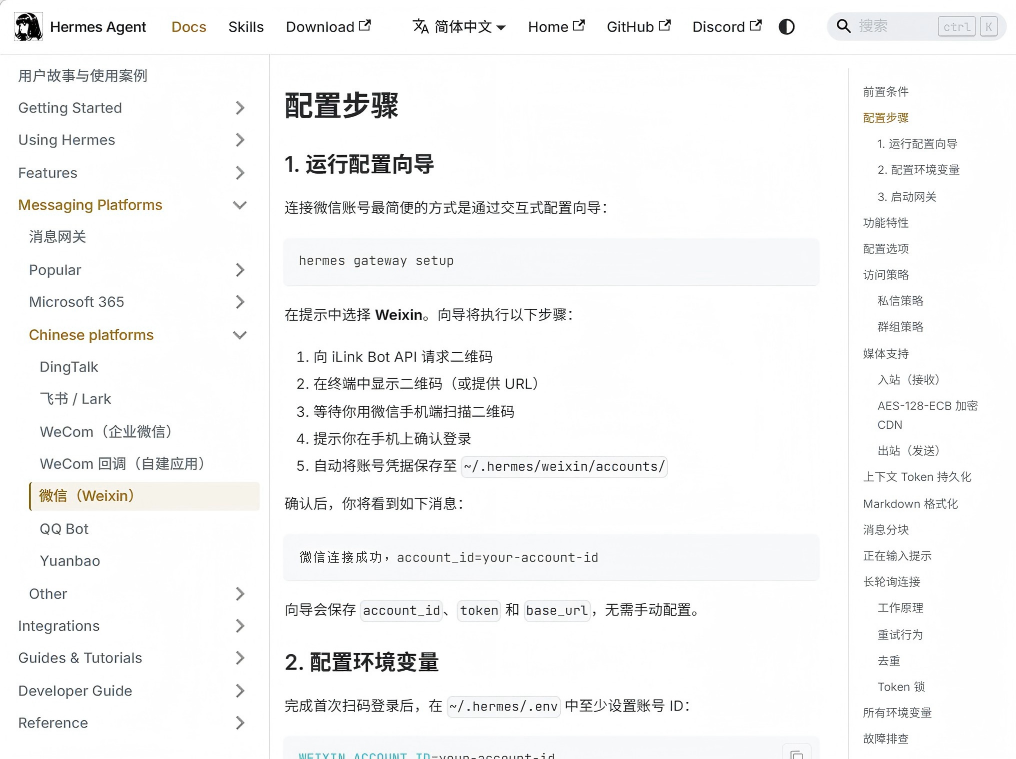This screenshot has height=759, width=1016.
Task: Click the 1. 运行配置向导 heading
Action: (x=359, y=165)
